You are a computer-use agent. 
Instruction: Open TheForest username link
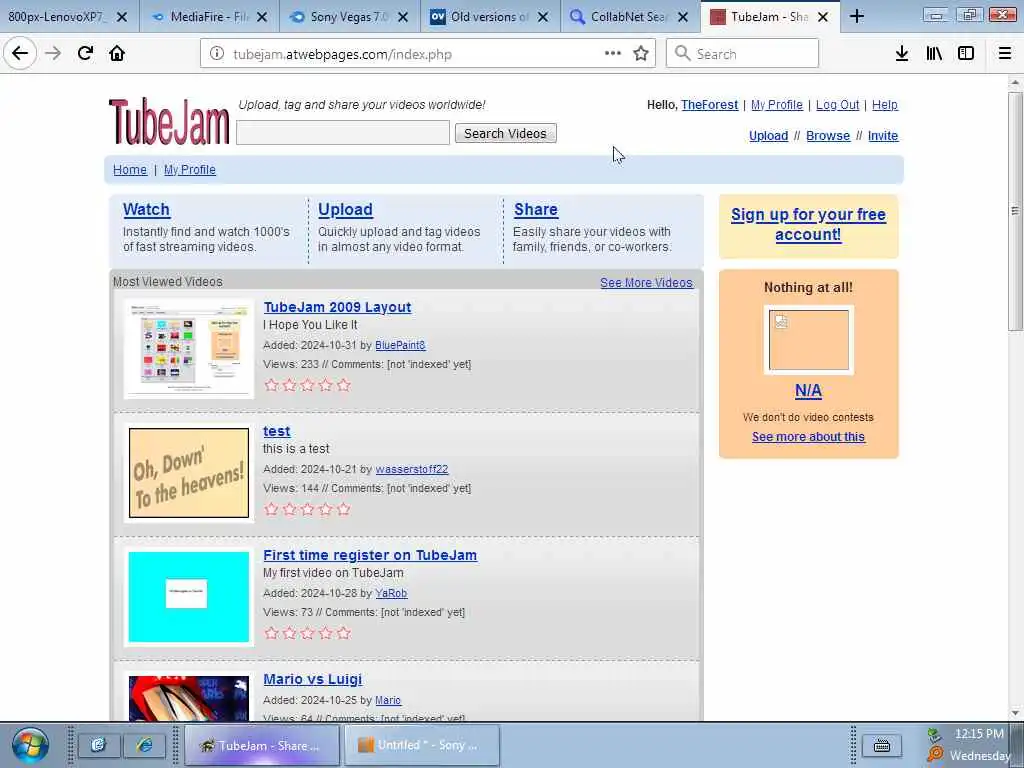coord(709,105)
